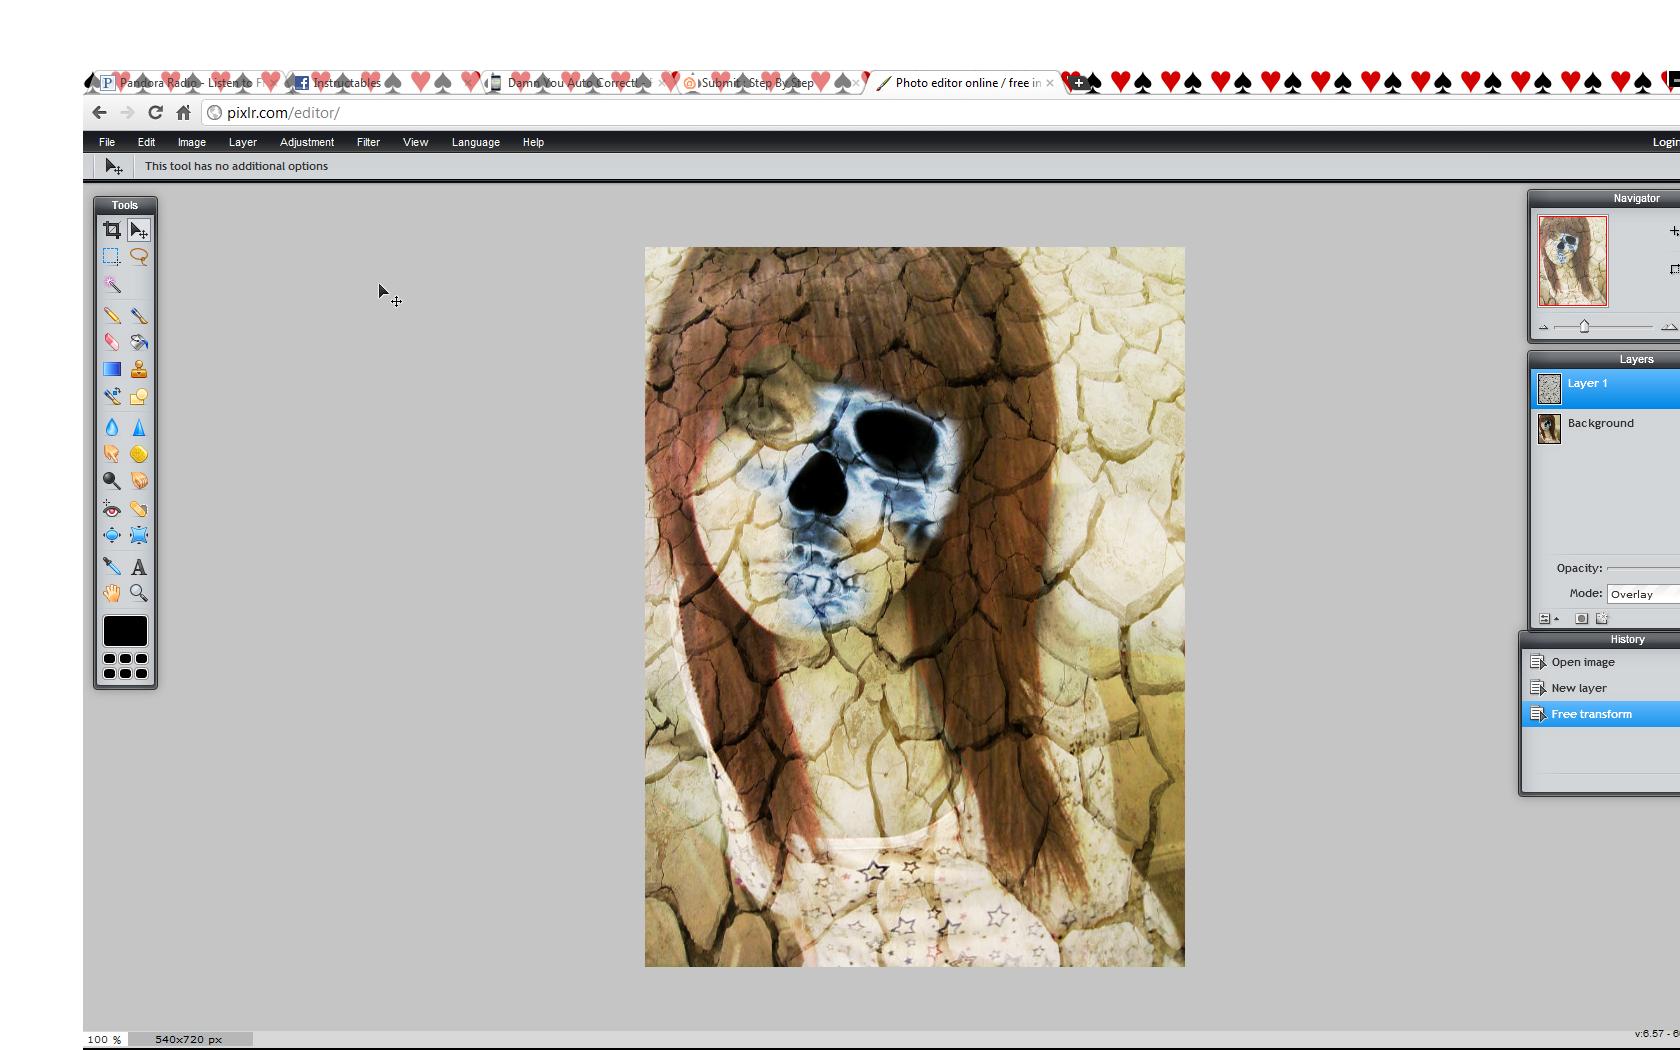The width and height of the screenshot is (1680, 1050).
Task: Select the Crop tool
Action: [112, 231]
